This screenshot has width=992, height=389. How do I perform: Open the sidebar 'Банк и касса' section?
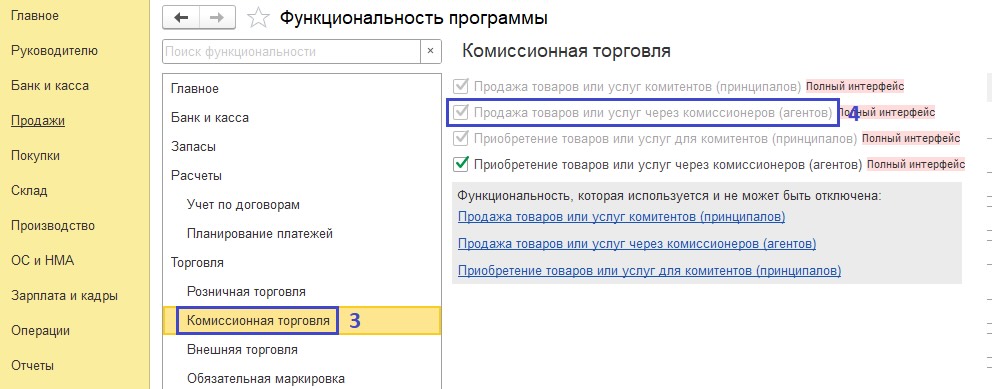pos(50,85)
